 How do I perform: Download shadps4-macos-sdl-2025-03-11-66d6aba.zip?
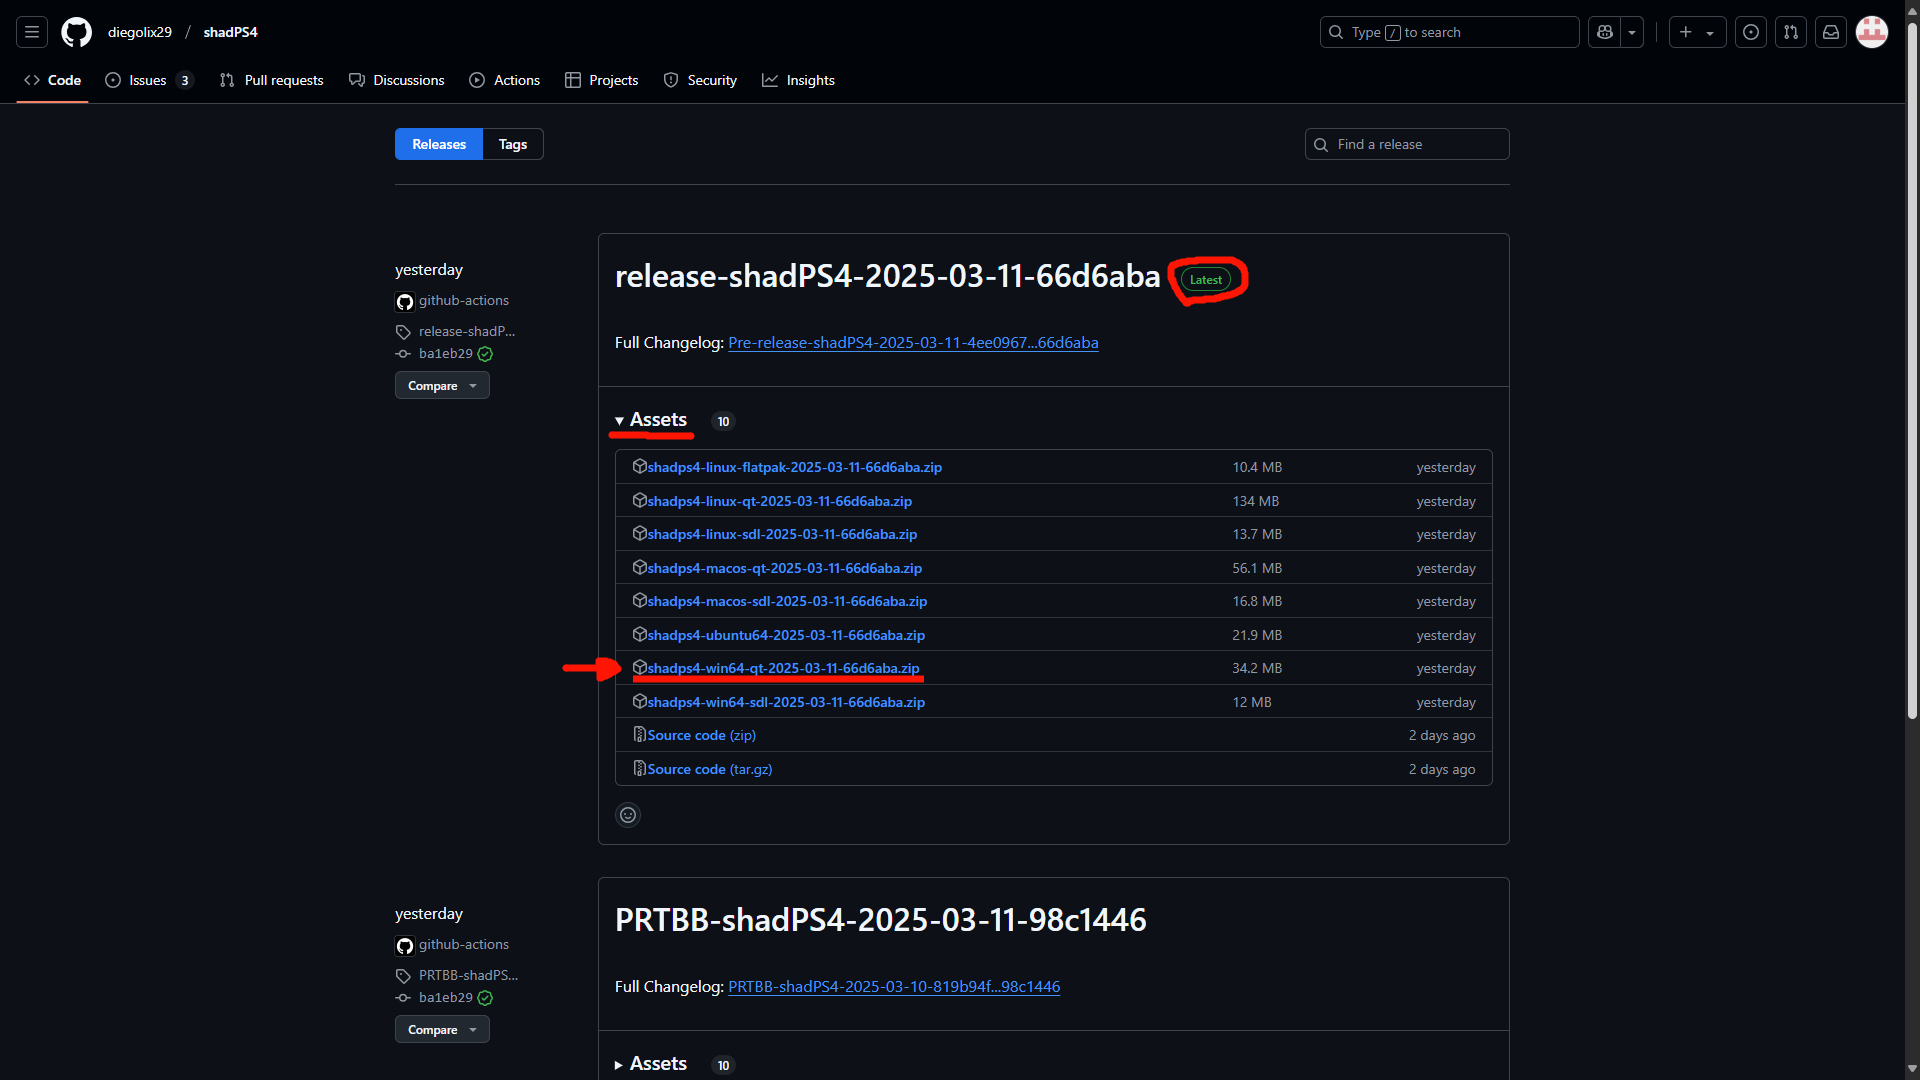pos(787,601)
